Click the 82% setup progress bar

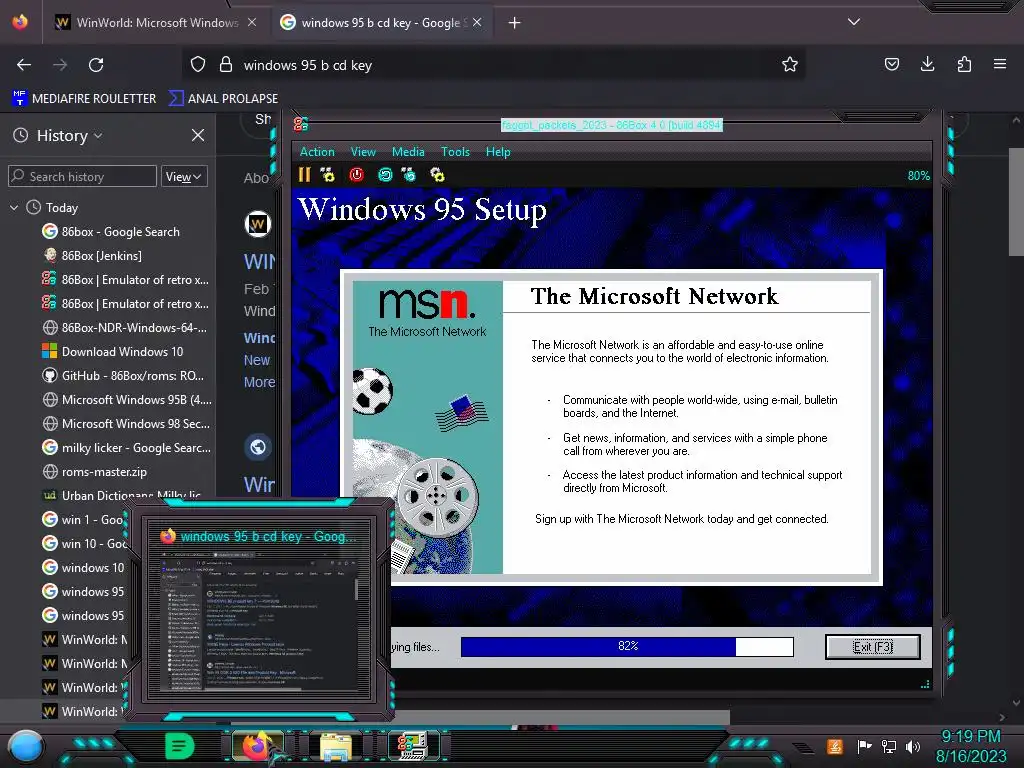point(627,647)
